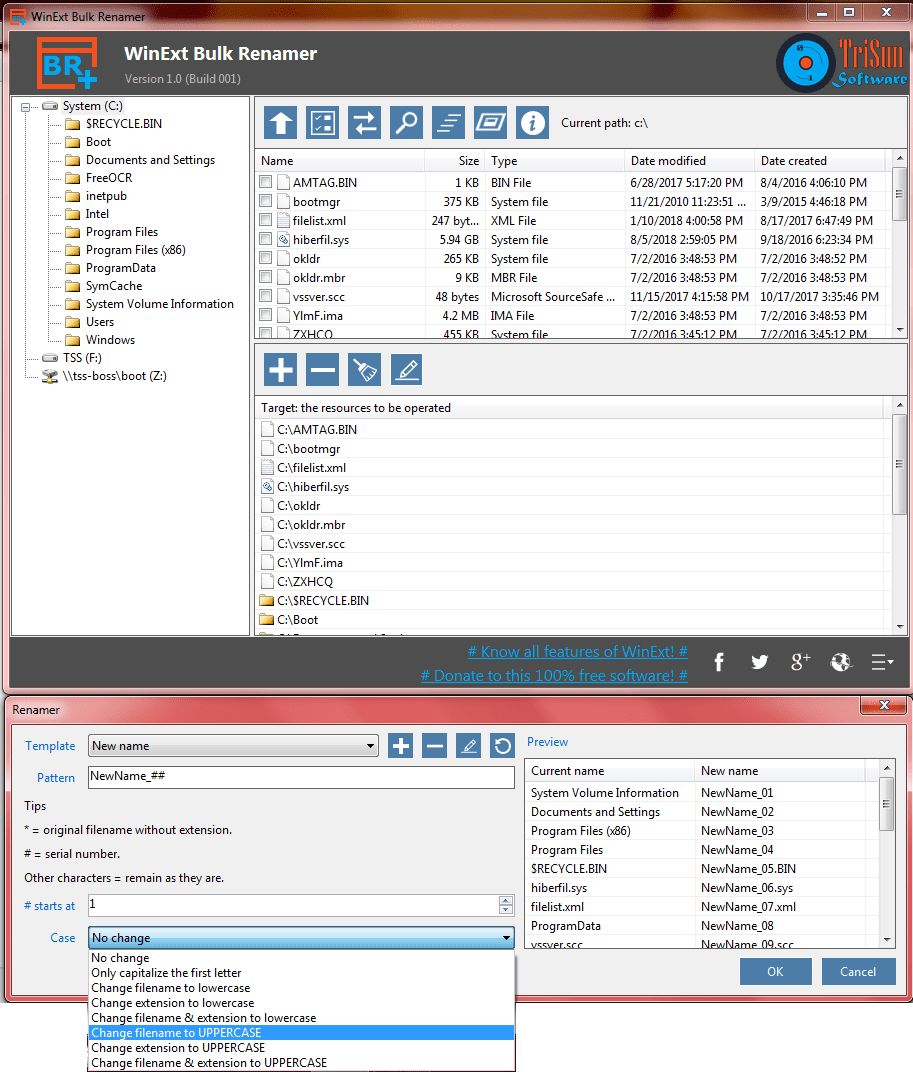Click the edit pencil icon above target list
The image size is (913, 1072).
pos(406,369)
